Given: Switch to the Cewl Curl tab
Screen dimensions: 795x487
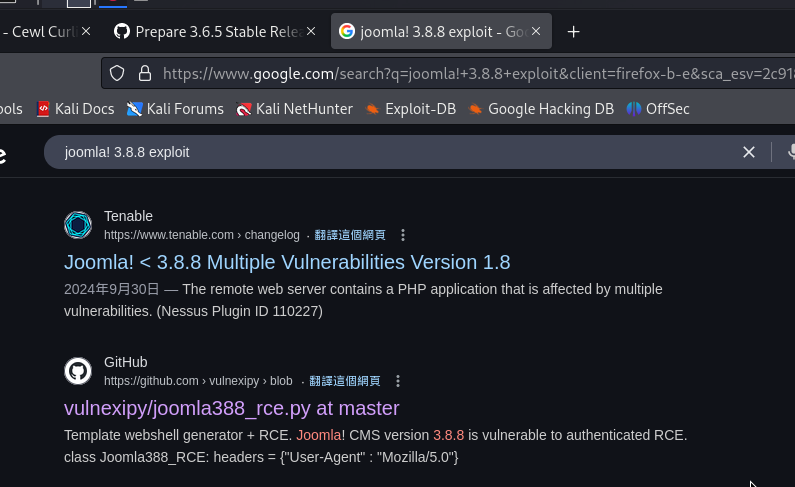Looking at the screenshot, I should 40,32.
